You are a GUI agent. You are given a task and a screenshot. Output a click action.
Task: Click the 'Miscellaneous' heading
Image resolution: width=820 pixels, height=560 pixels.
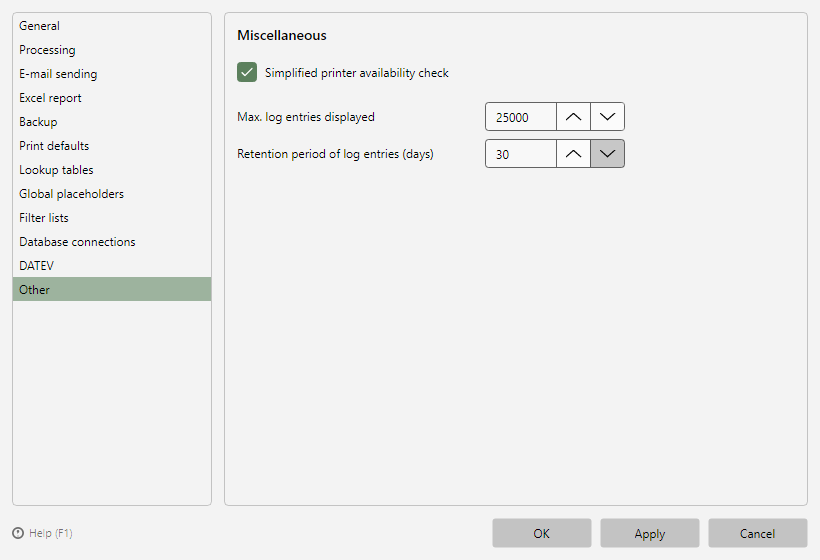click(282, 35)
